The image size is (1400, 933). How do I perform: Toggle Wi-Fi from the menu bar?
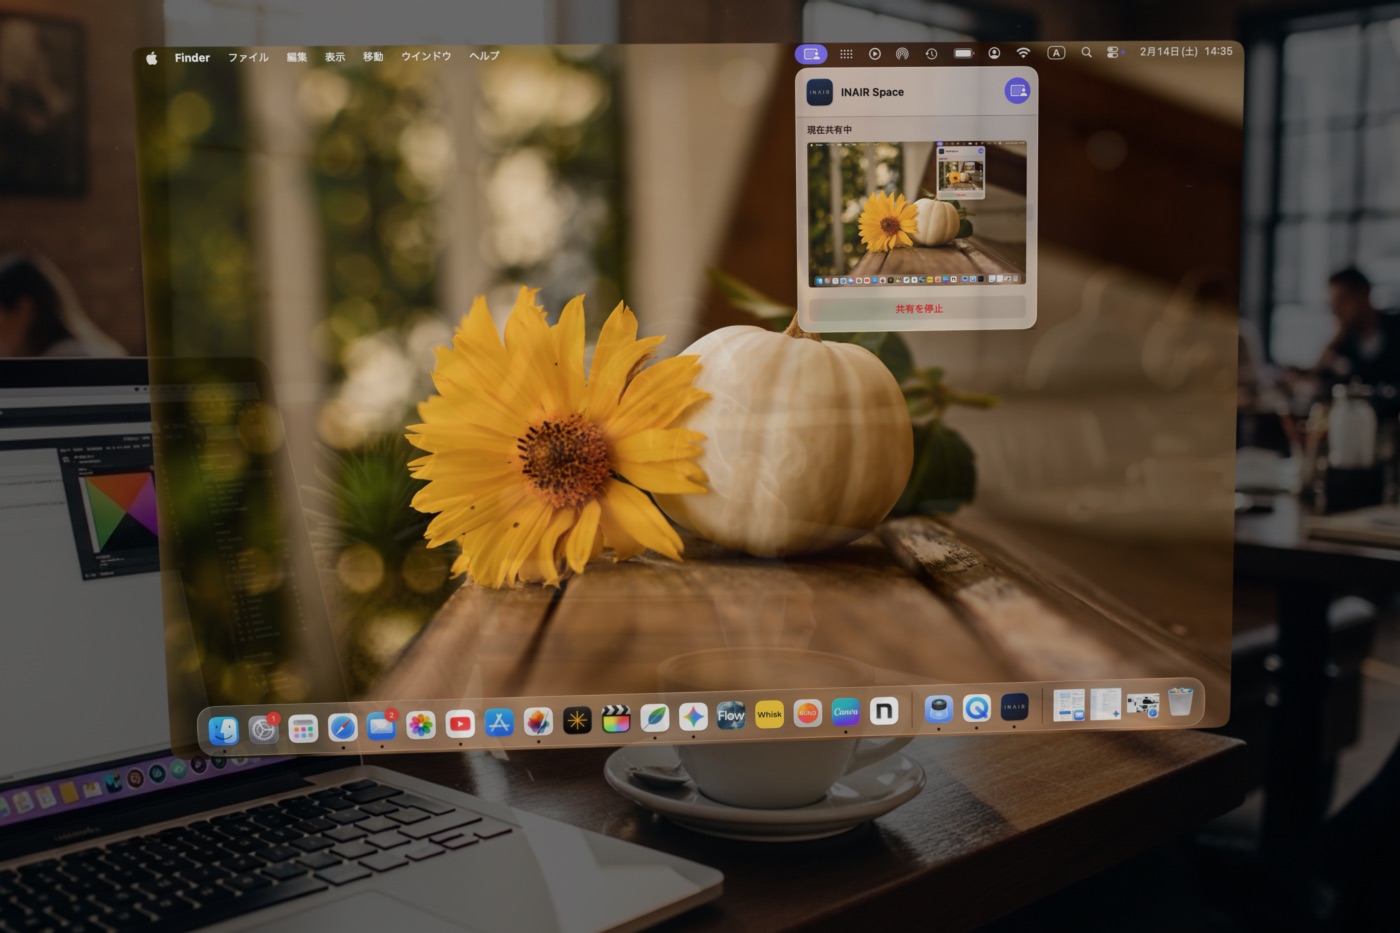[x=1023, y=53]
